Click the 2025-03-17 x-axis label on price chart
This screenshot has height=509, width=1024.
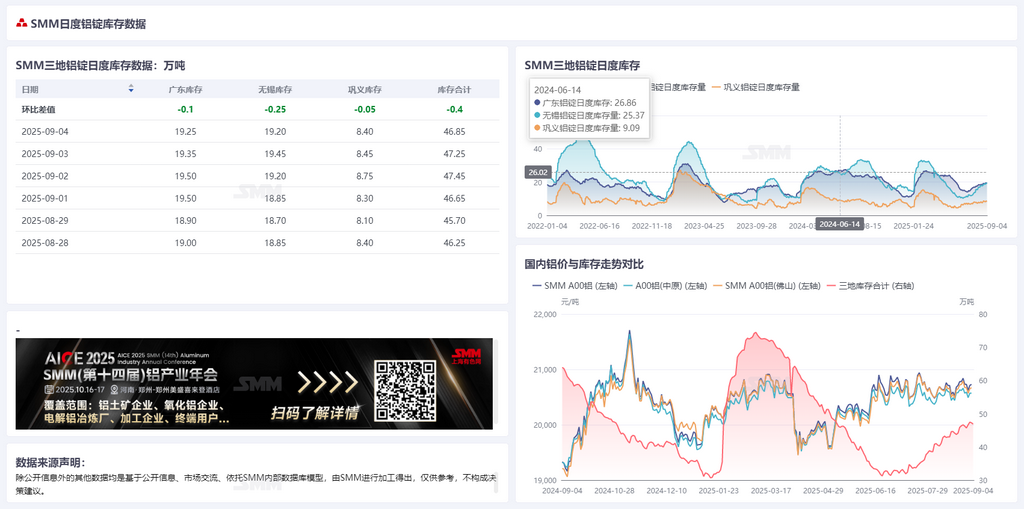click(x=769, y=490)
